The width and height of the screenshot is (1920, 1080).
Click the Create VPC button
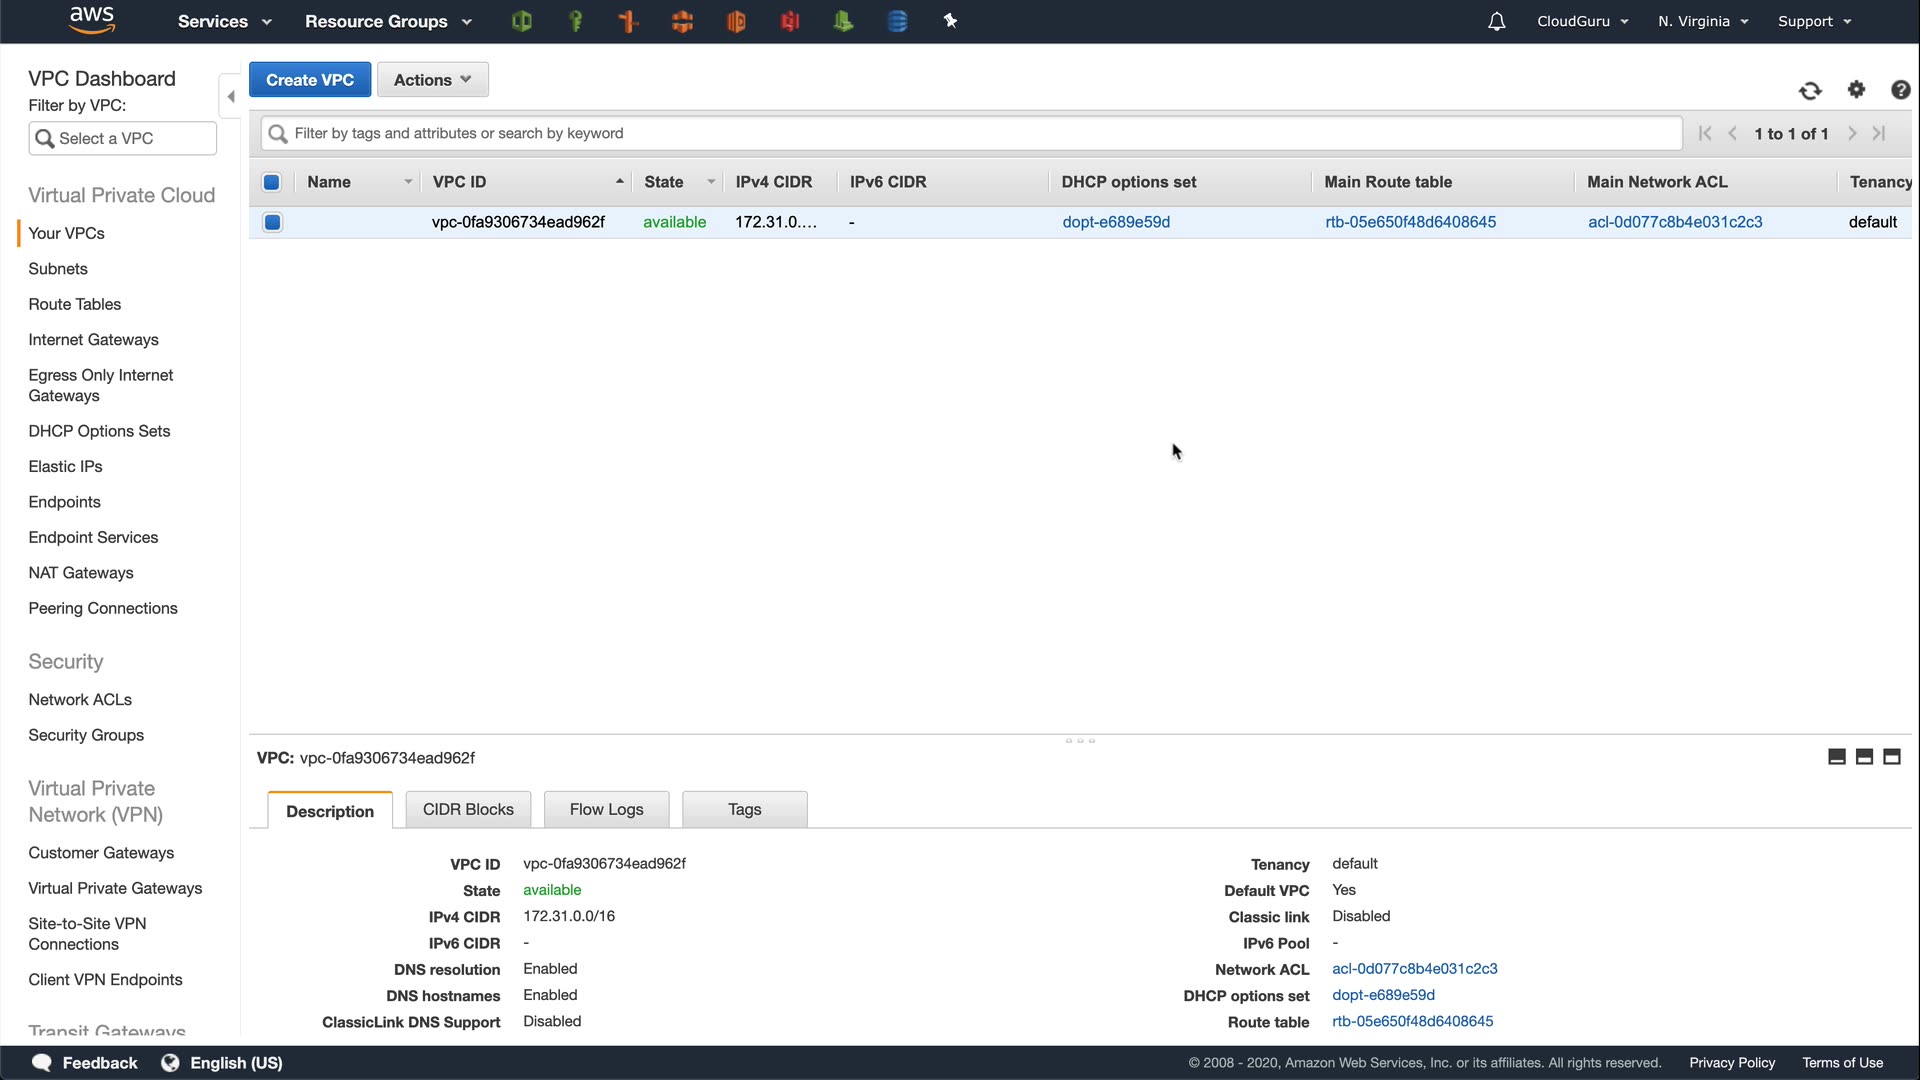[310, 80]
